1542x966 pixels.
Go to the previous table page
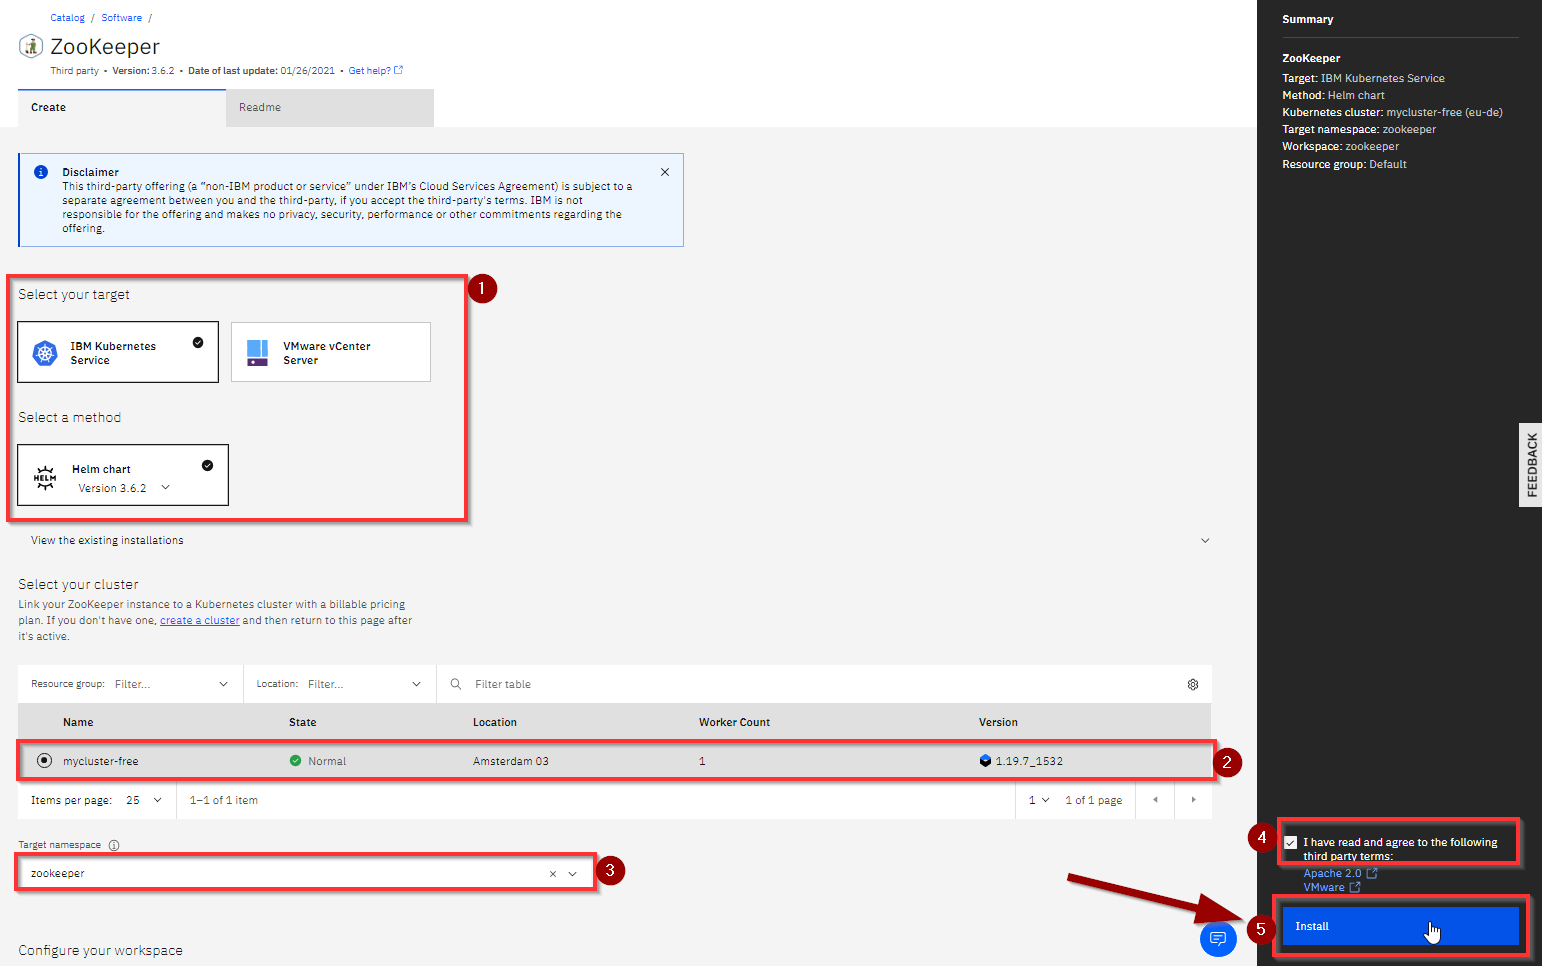(1155, 800)
